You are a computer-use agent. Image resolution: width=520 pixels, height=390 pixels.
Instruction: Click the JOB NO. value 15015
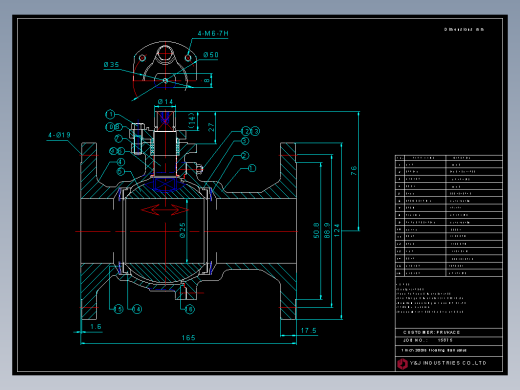(x=445, y=340)
